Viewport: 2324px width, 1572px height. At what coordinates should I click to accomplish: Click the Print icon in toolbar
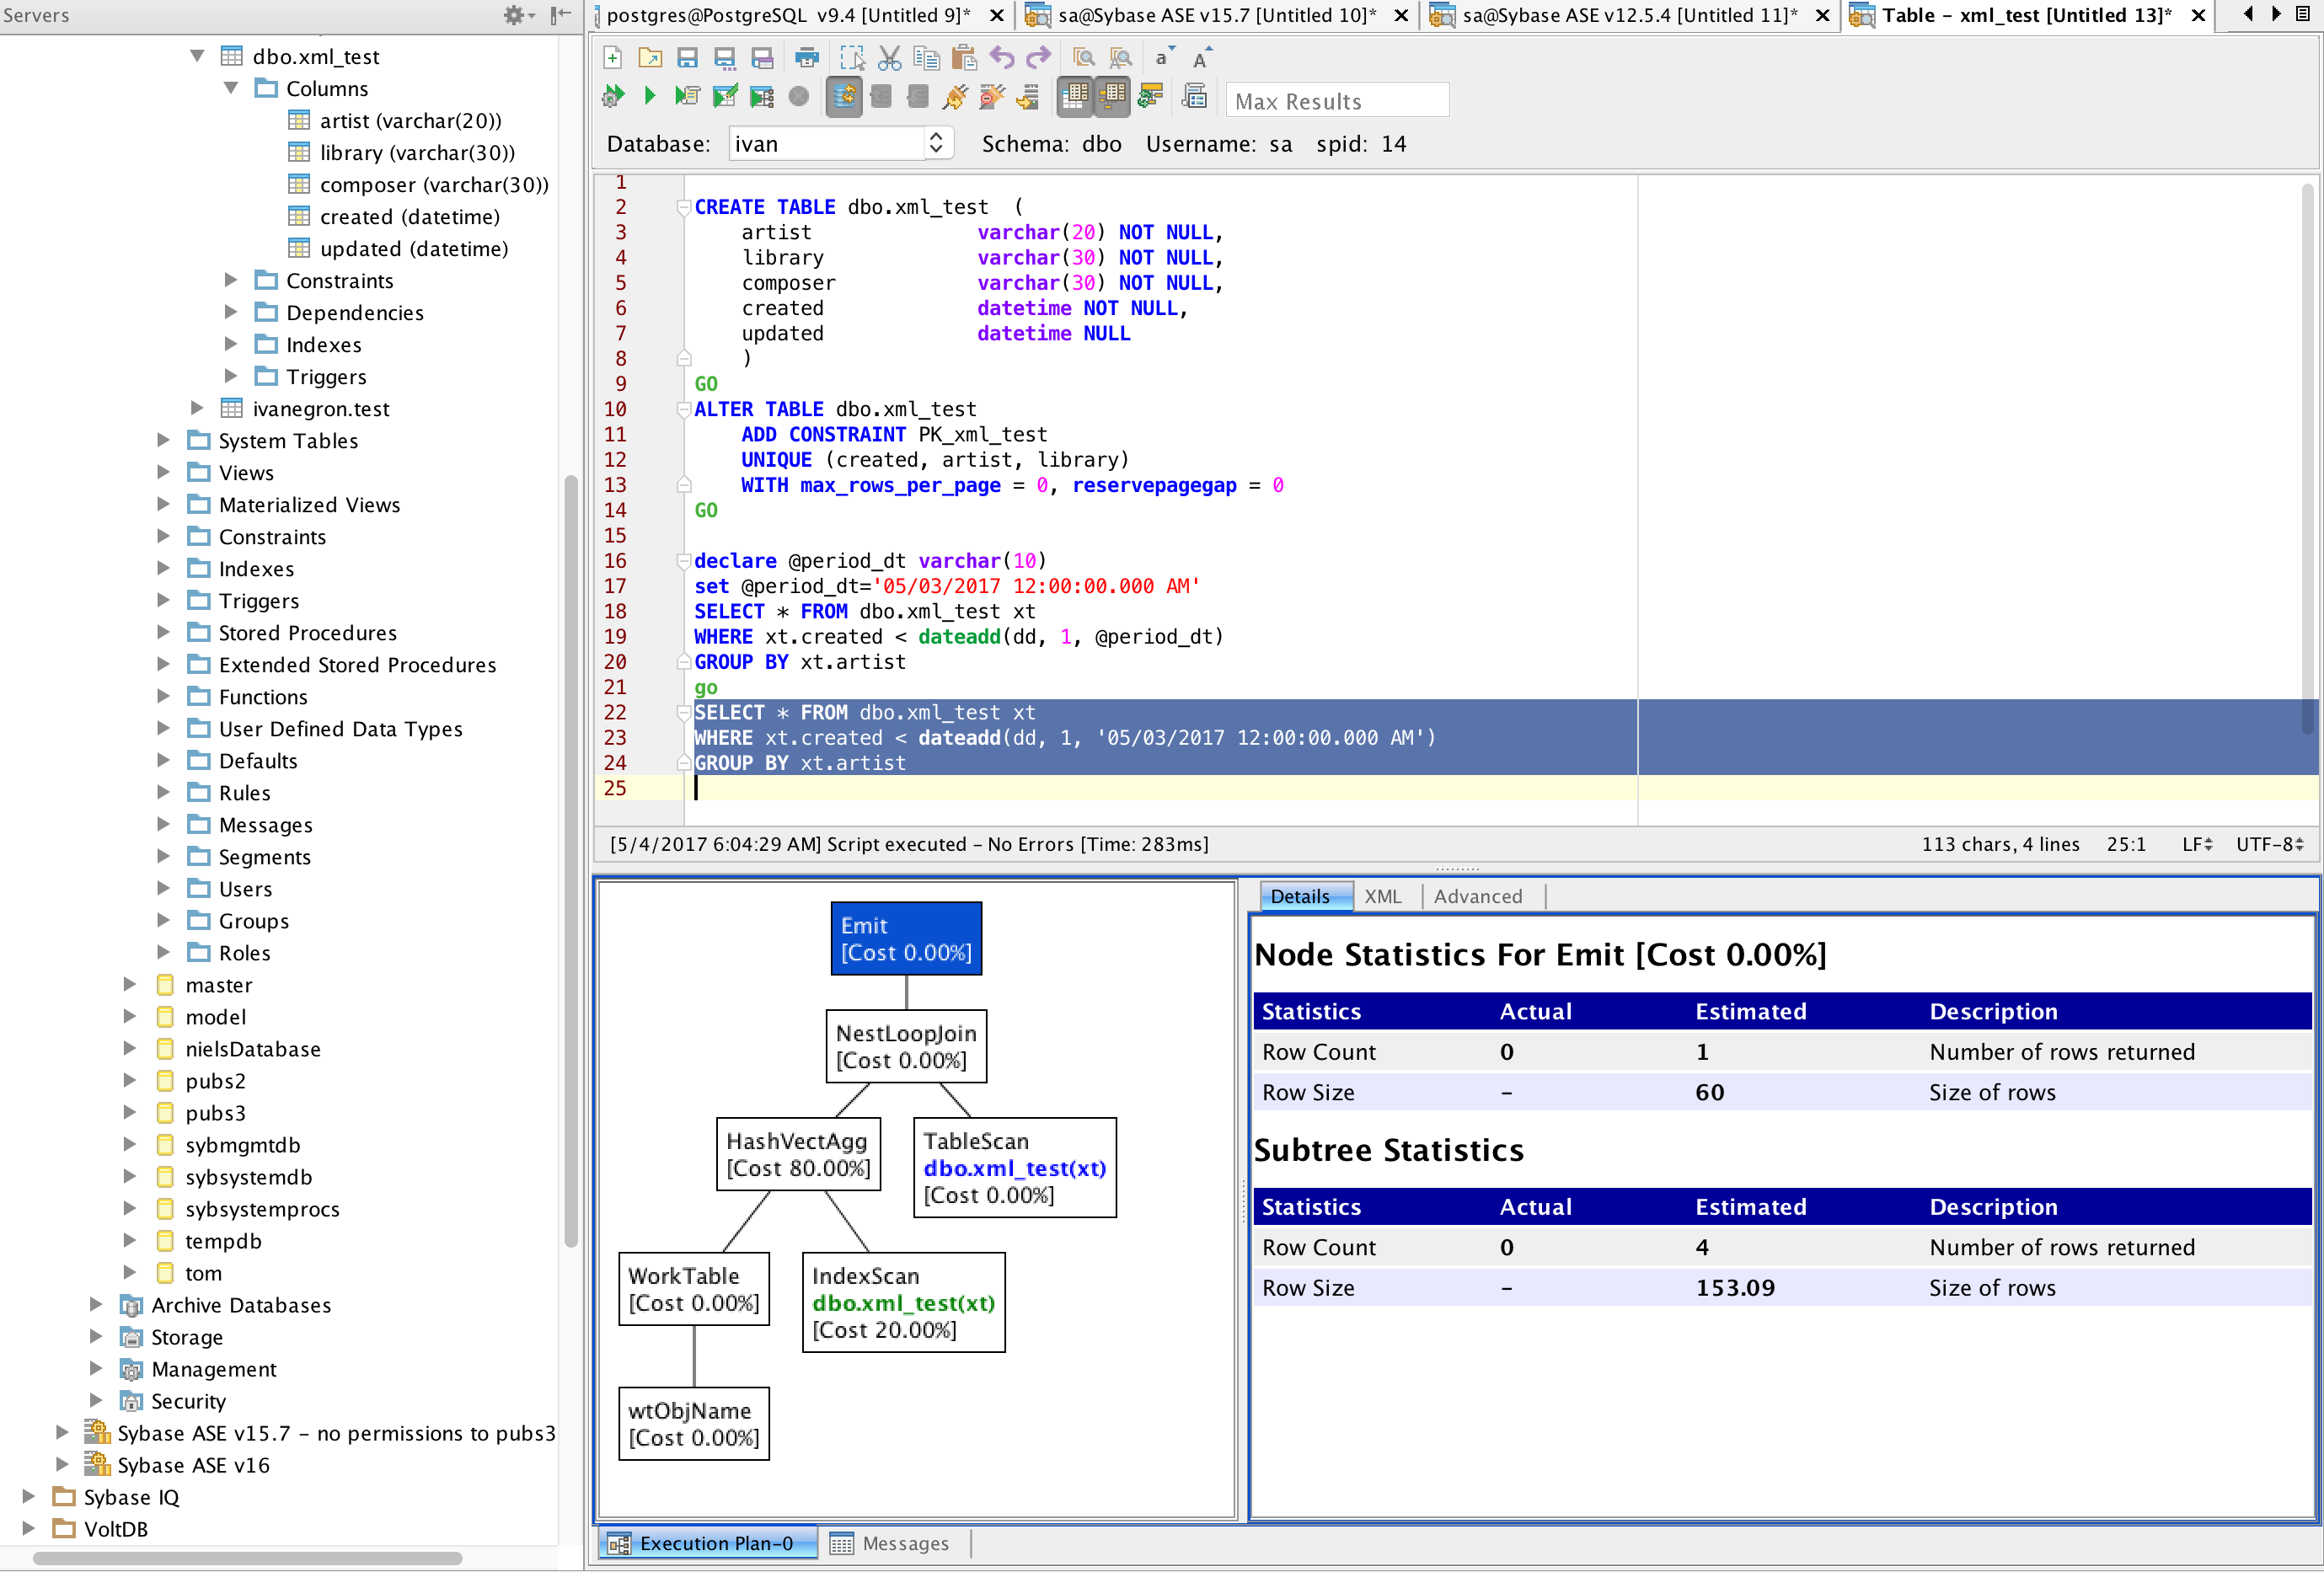click(806, 58)
